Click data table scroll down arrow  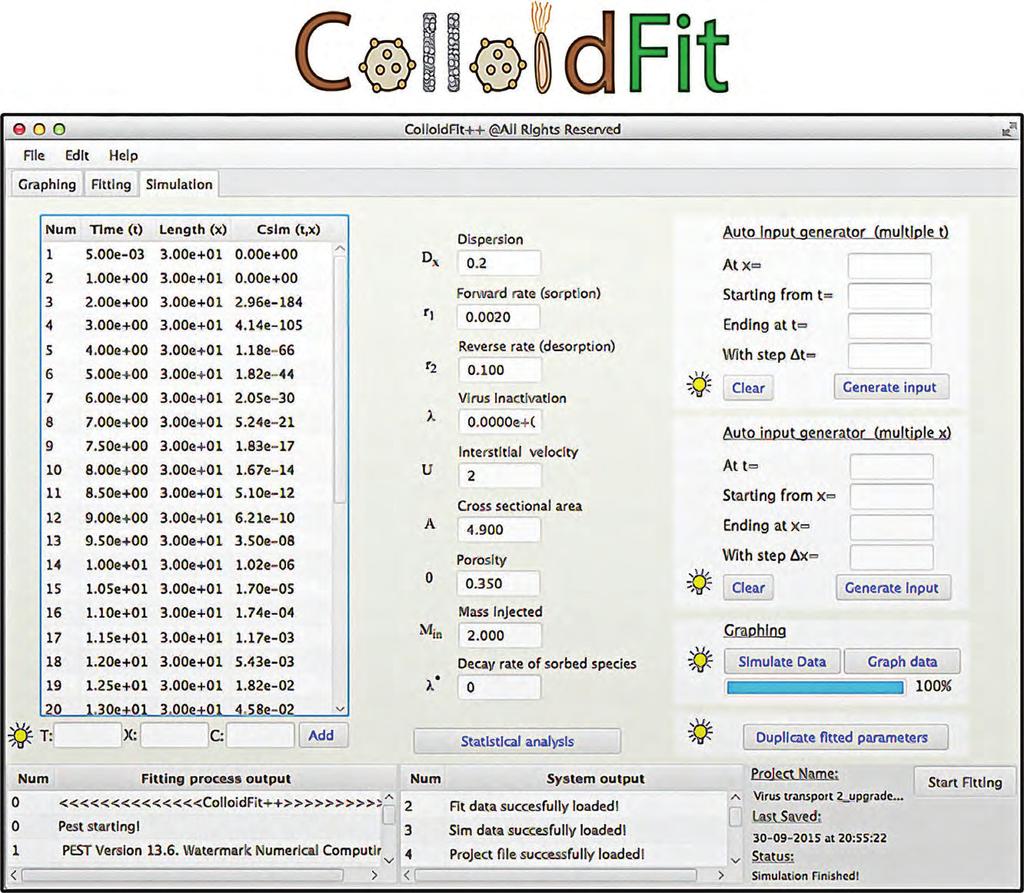point(340,708)
